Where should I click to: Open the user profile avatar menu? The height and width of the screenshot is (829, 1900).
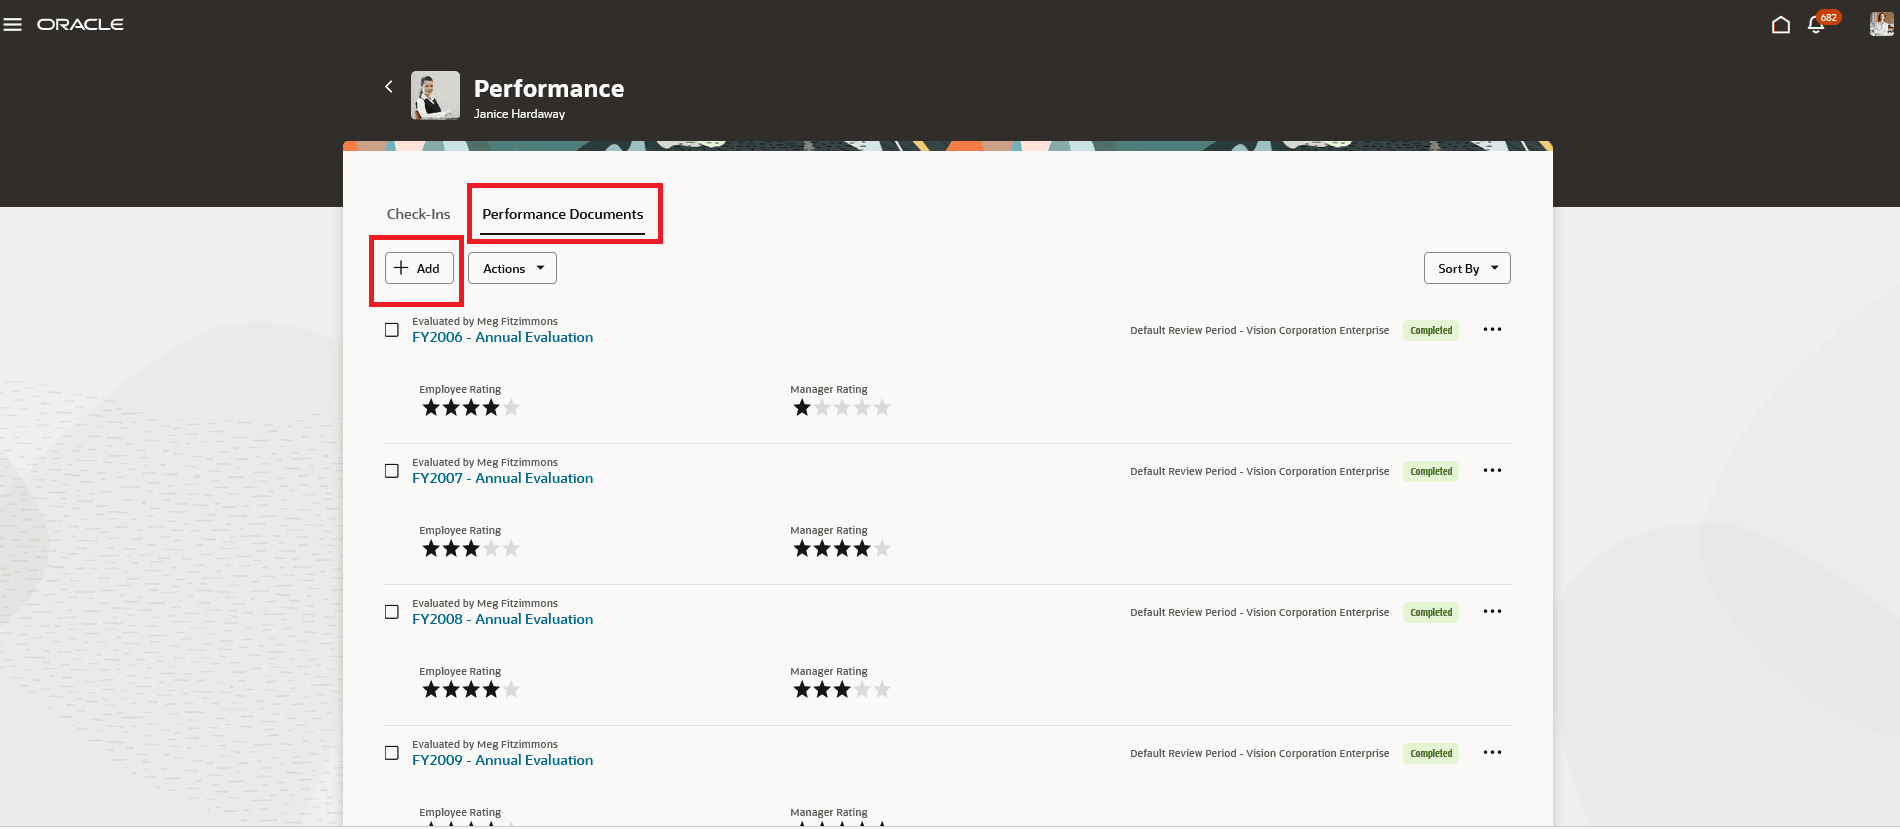click(x=1881, y=25)
